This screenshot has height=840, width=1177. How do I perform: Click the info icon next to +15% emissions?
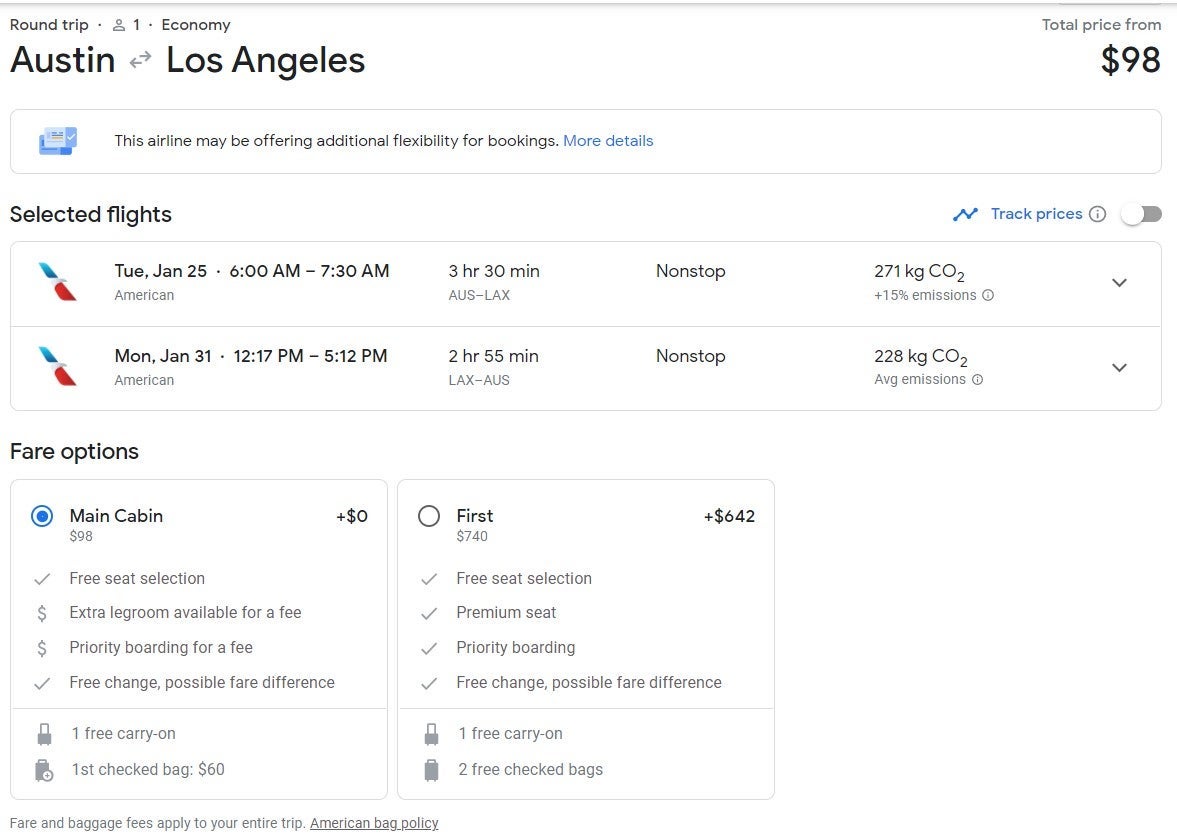[988, 295]
